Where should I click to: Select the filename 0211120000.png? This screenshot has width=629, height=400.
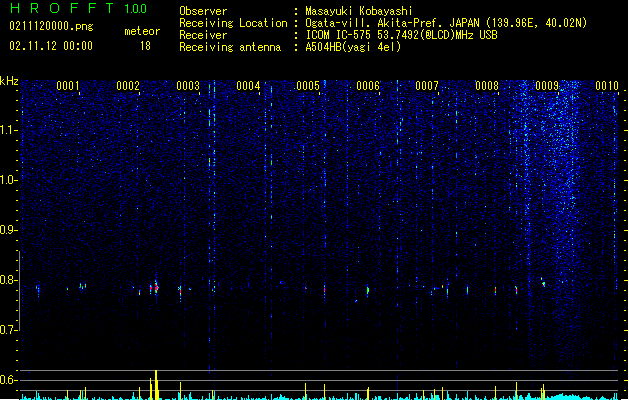coord(51,26)
